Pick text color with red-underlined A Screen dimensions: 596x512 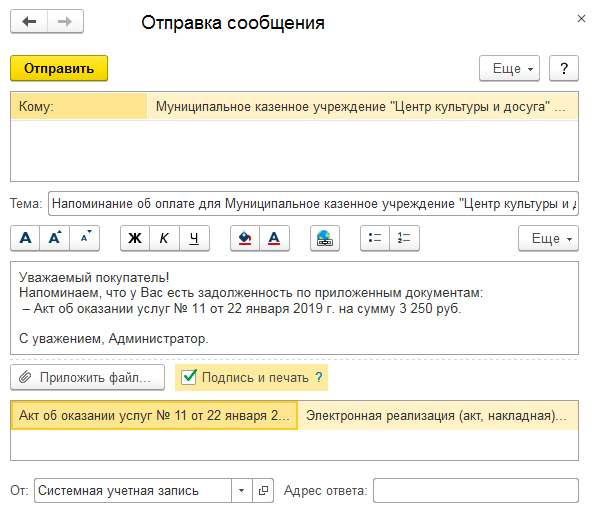(x=274, y=238)
